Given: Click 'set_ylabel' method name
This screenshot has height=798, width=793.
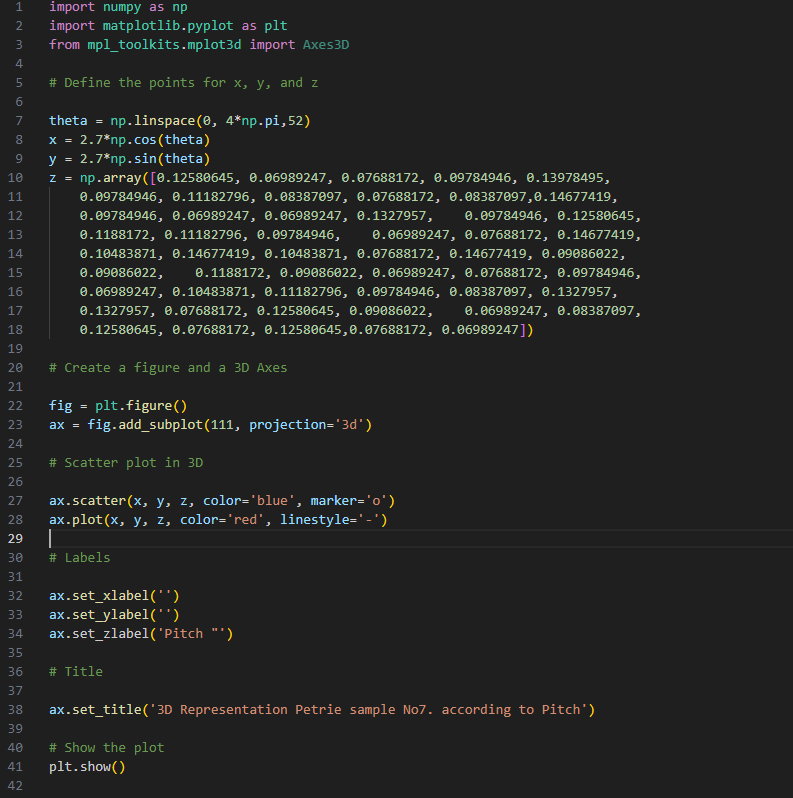Looking at the screenshot, I should coord(110,615).
